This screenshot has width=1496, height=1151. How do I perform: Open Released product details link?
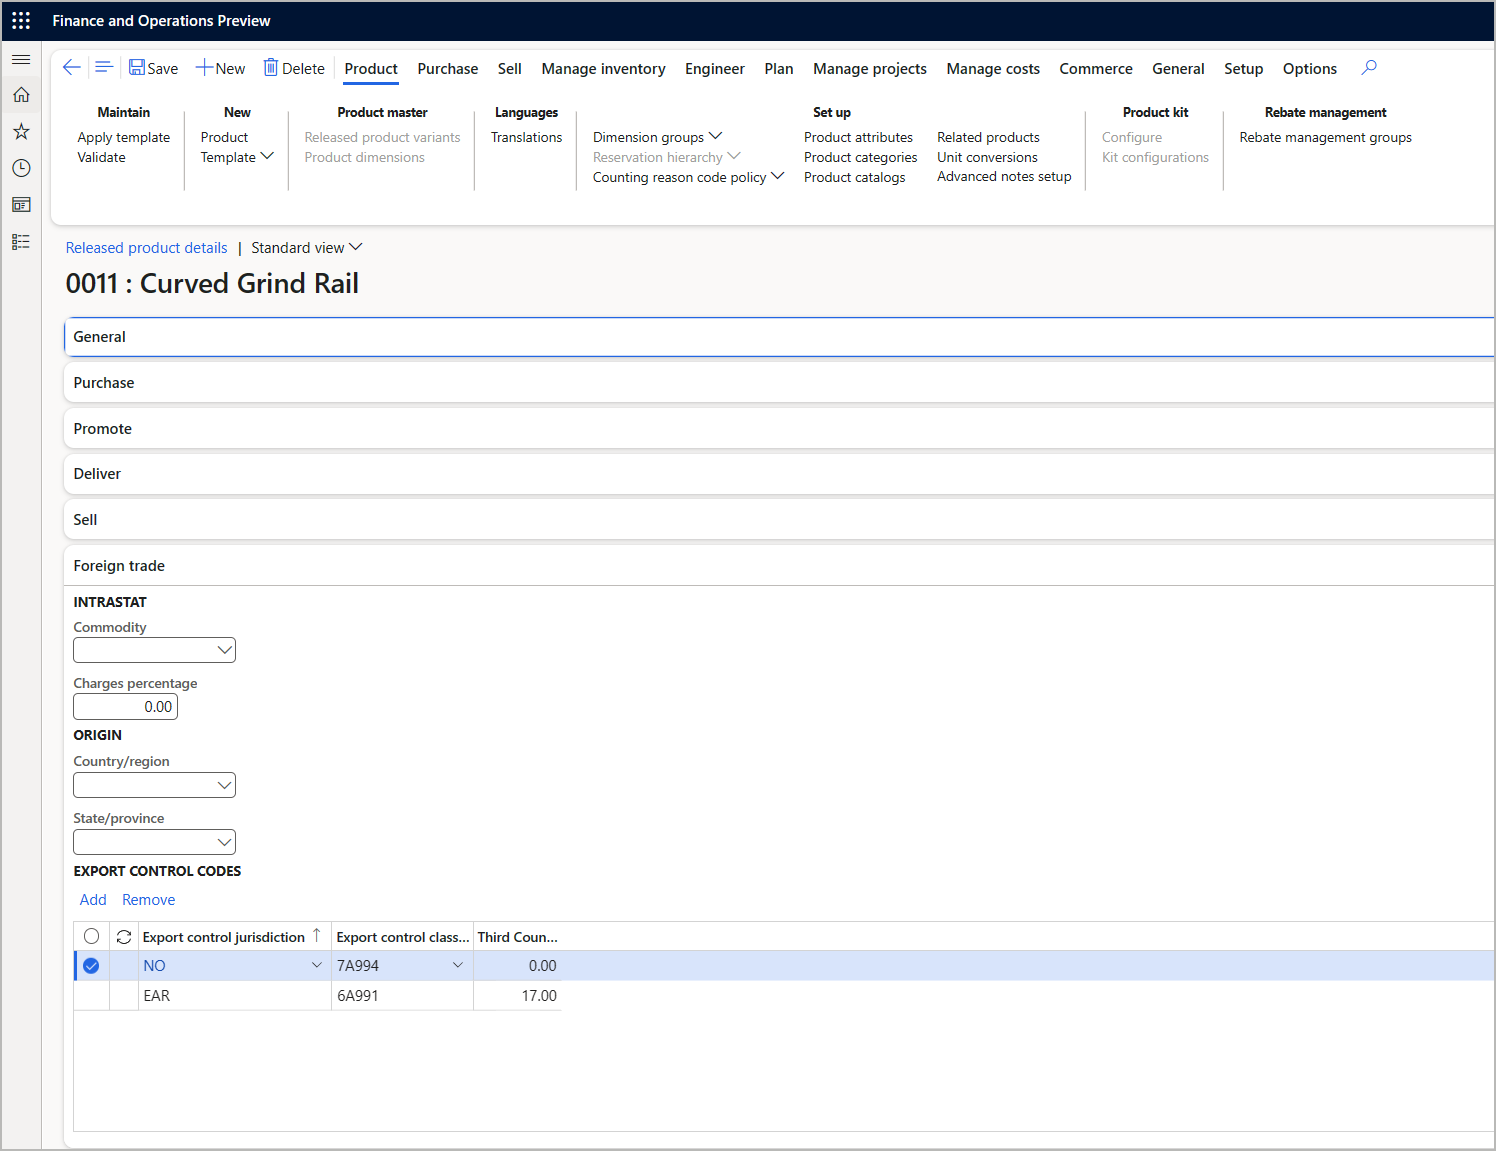pos(146,247)
